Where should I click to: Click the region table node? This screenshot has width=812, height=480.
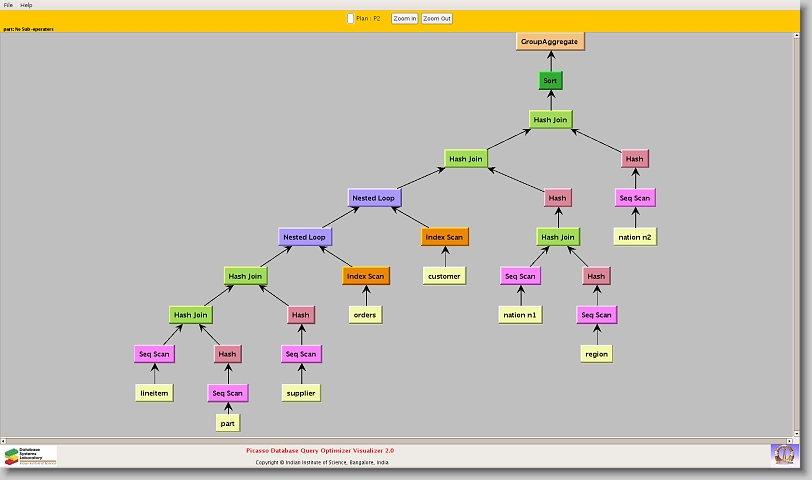pos(596,354)
